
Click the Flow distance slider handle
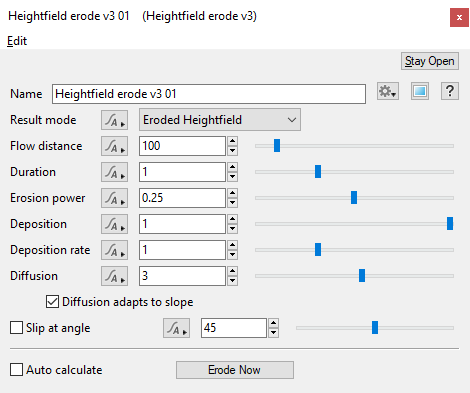[x=277, y=146]
